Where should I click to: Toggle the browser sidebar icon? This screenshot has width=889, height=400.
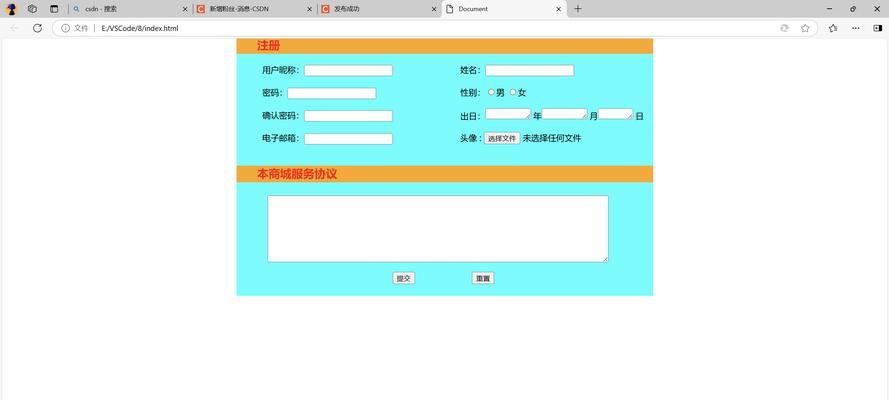tap(877, 28)
